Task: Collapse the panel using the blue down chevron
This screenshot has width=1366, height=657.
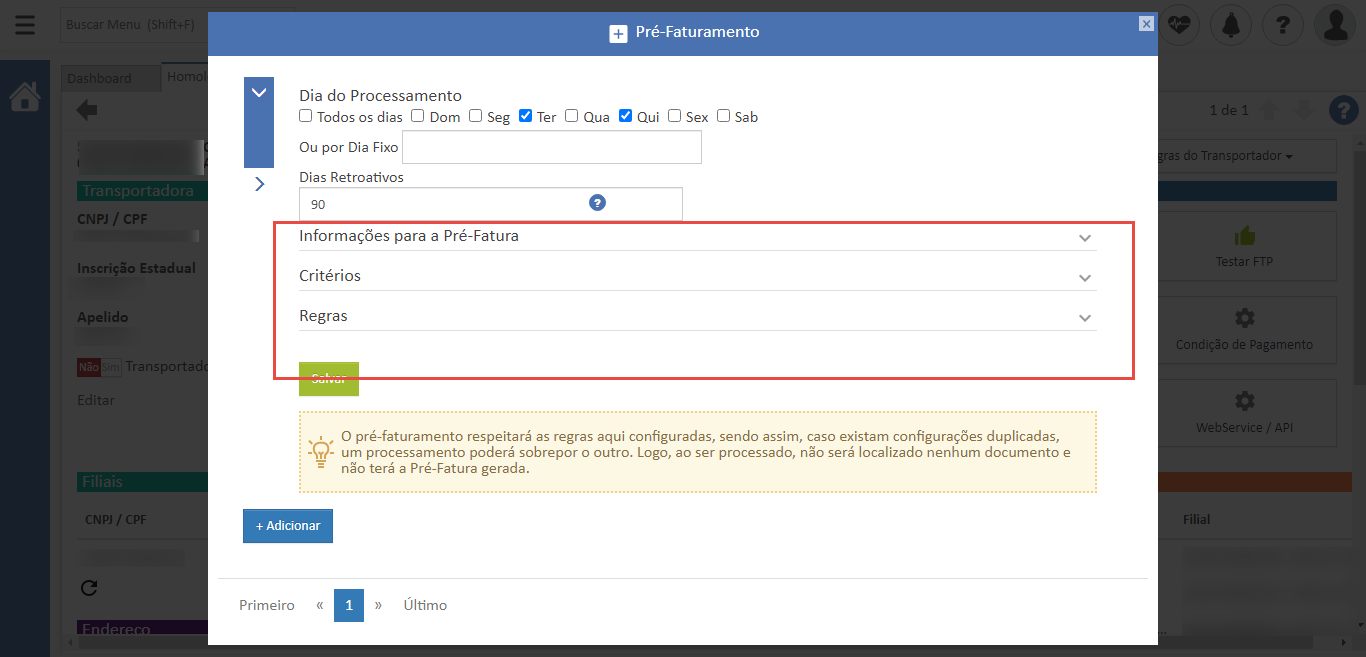Action: [x=259, y=93]
